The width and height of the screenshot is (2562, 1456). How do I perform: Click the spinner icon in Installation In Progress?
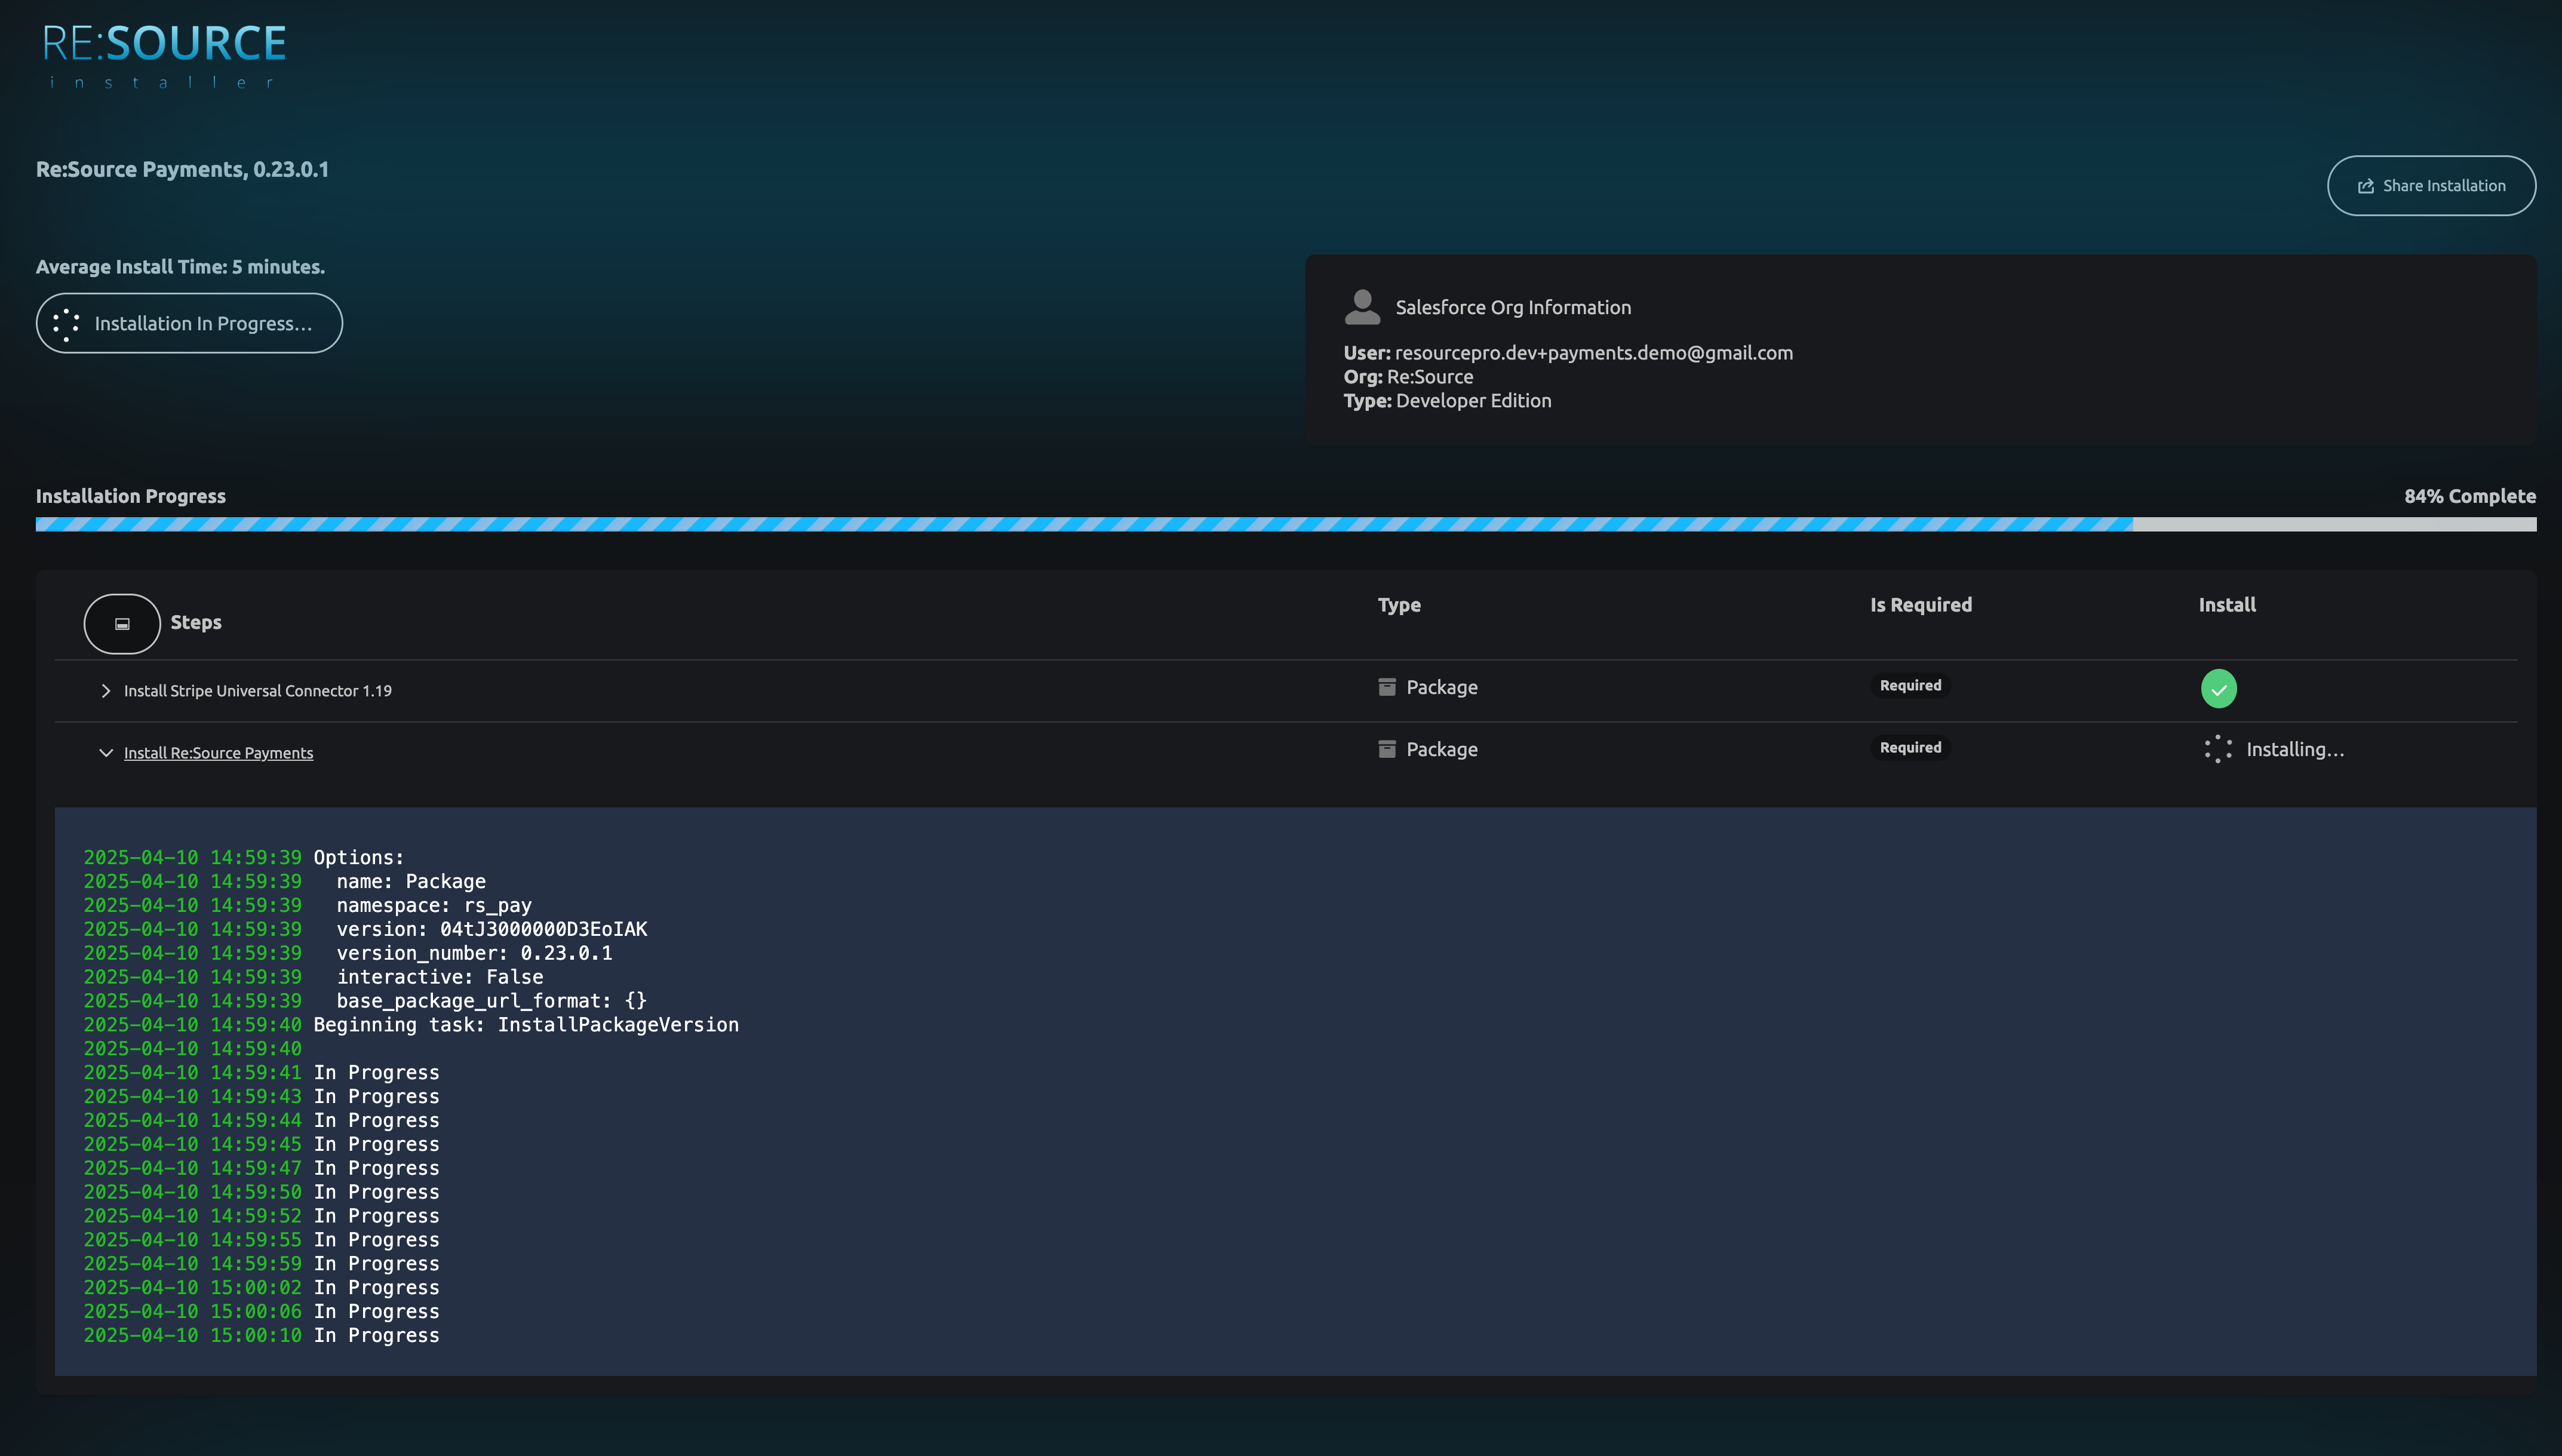tap(66, 324)
